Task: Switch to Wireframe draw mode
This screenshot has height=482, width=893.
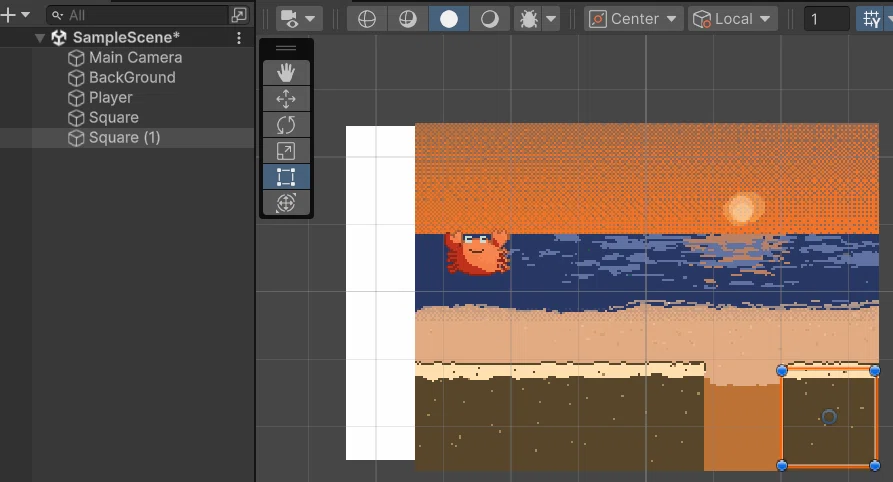Action: (367, 19)
